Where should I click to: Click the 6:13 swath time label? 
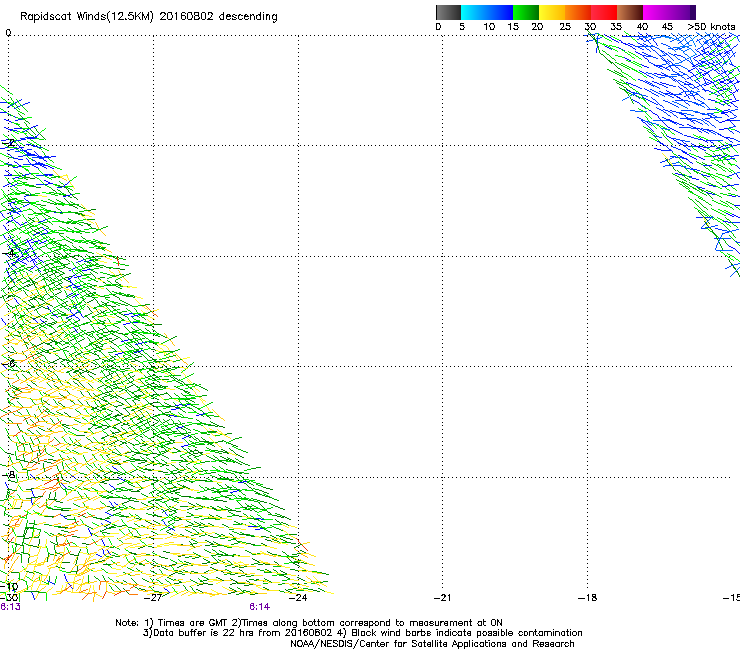click(x=10, y=607)
